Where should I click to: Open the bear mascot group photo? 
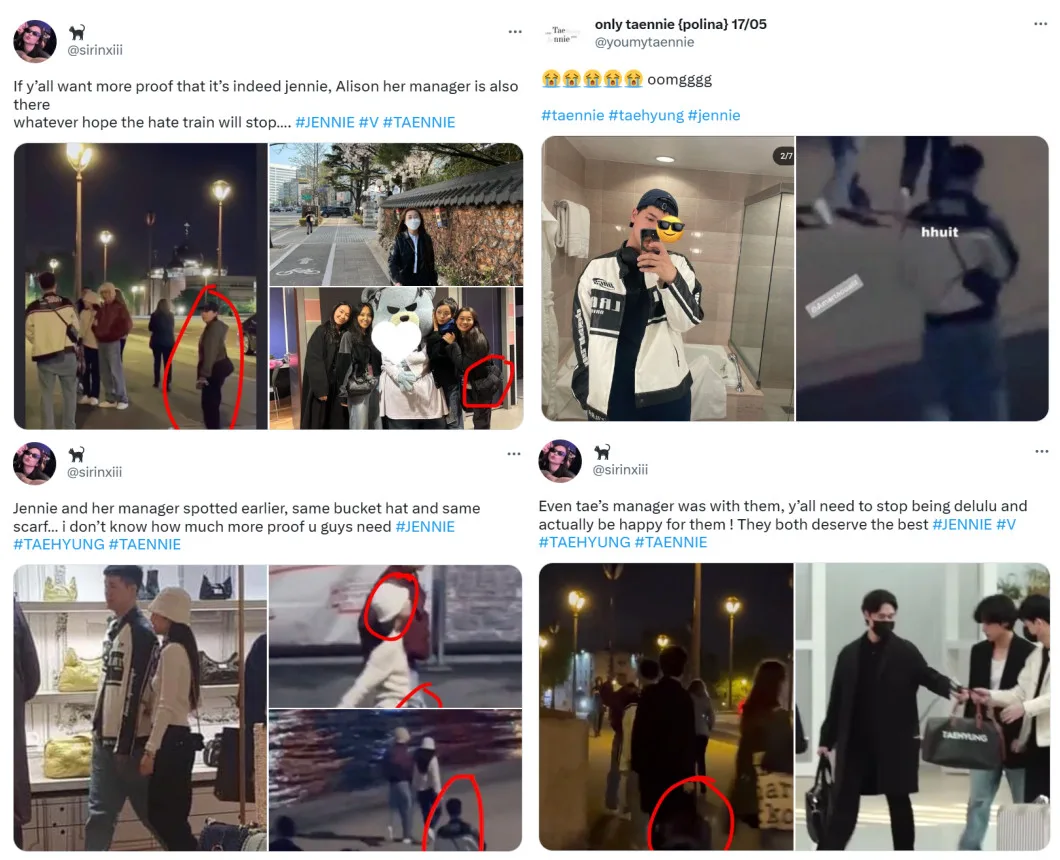(x=396, y=358)
